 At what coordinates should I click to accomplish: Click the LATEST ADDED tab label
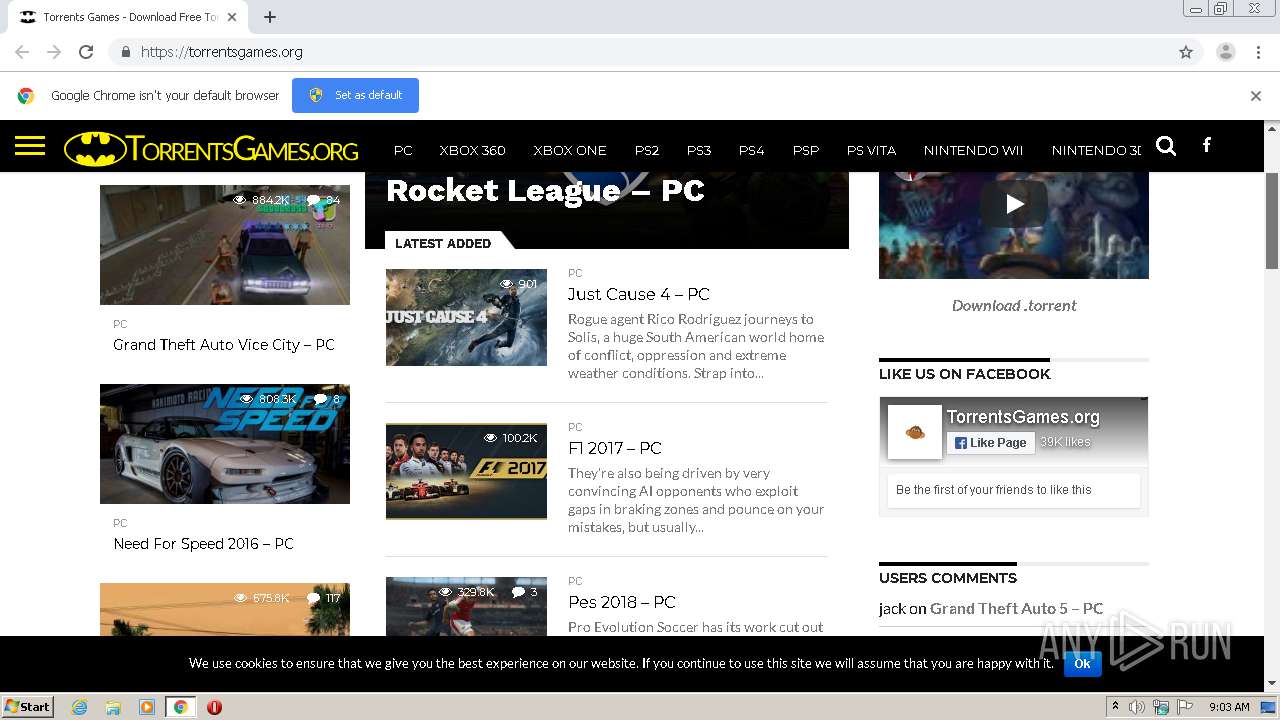[443, 243]
